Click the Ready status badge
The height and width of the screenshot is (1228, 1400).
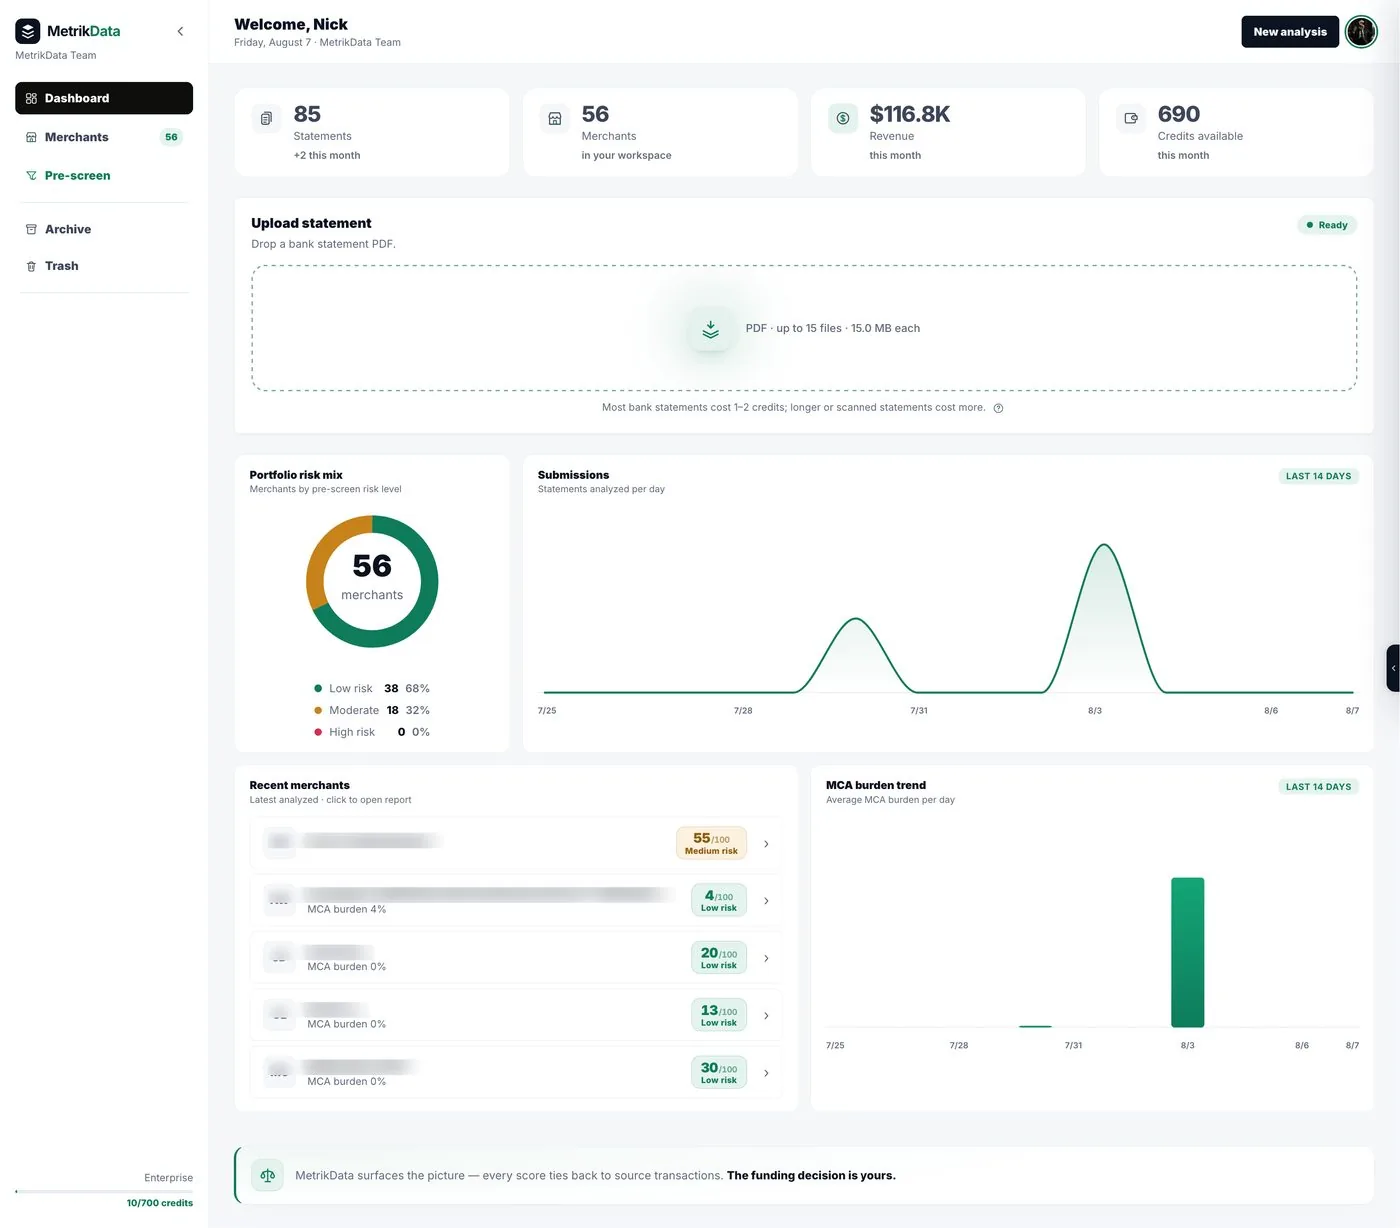pos(1327,225)
